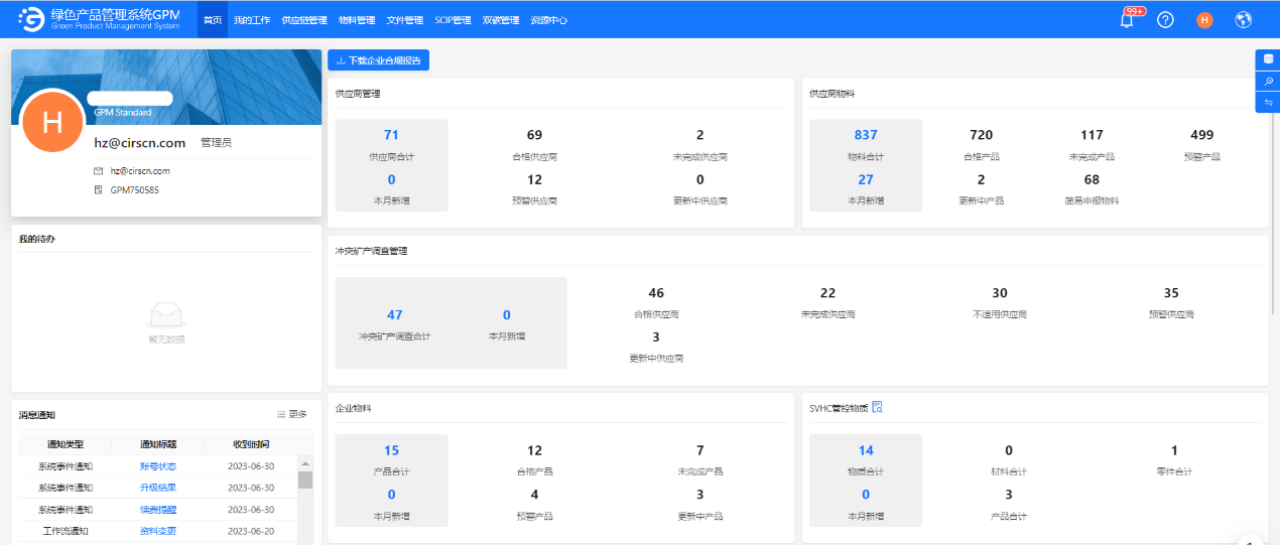This screenshot has height=545, width=1280.
Task: Click the 下载企业合规报告 button
Action: (379, 61)
